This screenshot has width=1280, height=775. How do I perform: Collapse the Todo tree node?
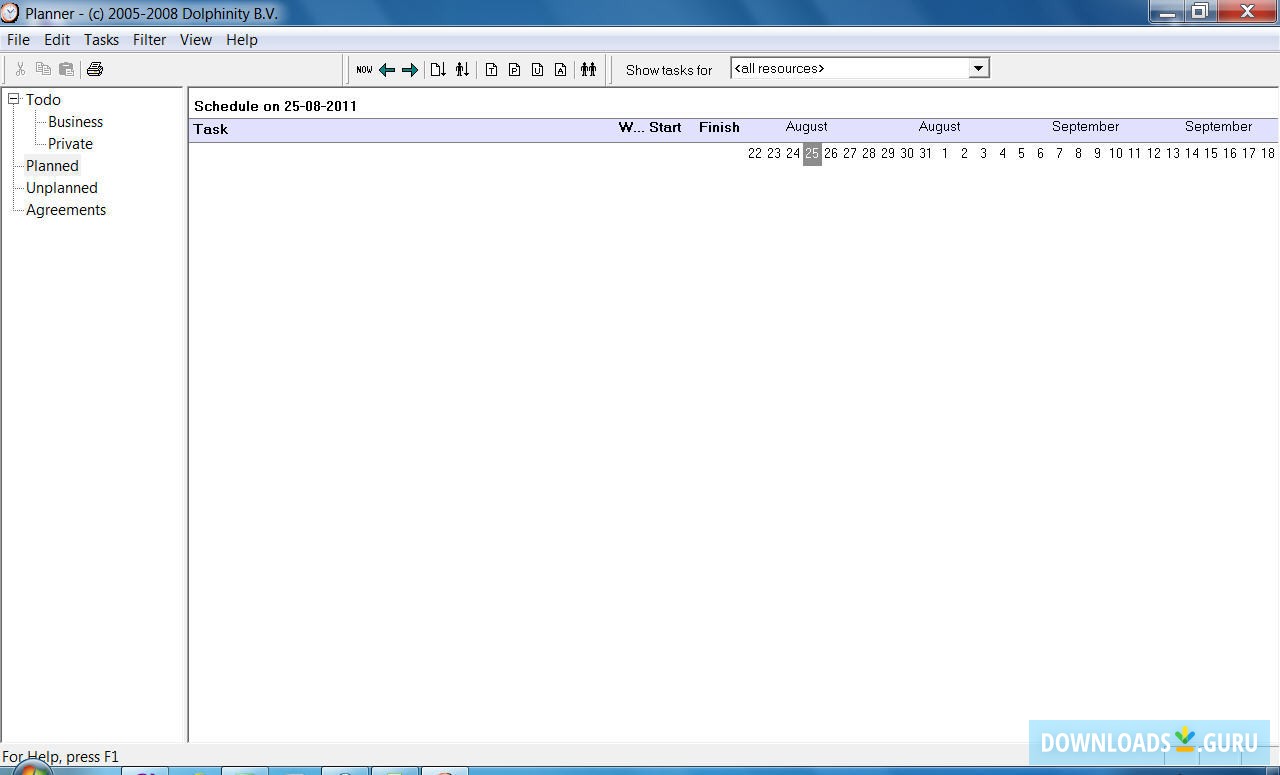pyautogui.click(x=14, y=99)
